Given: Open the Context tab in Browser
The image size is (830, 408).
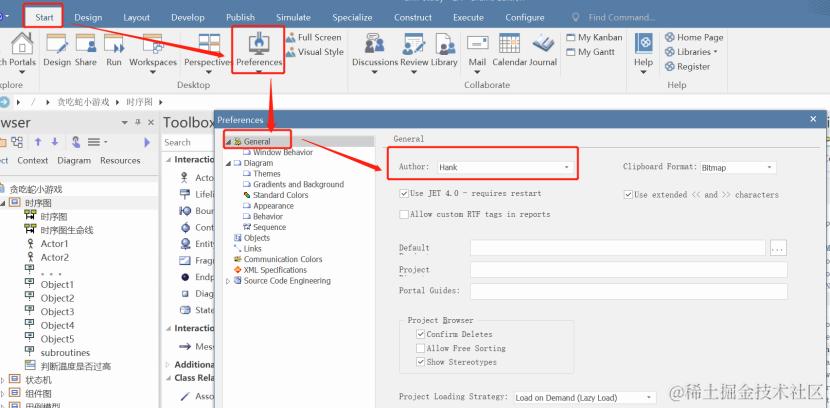Looking at the screenshot, I should point(33,160).
